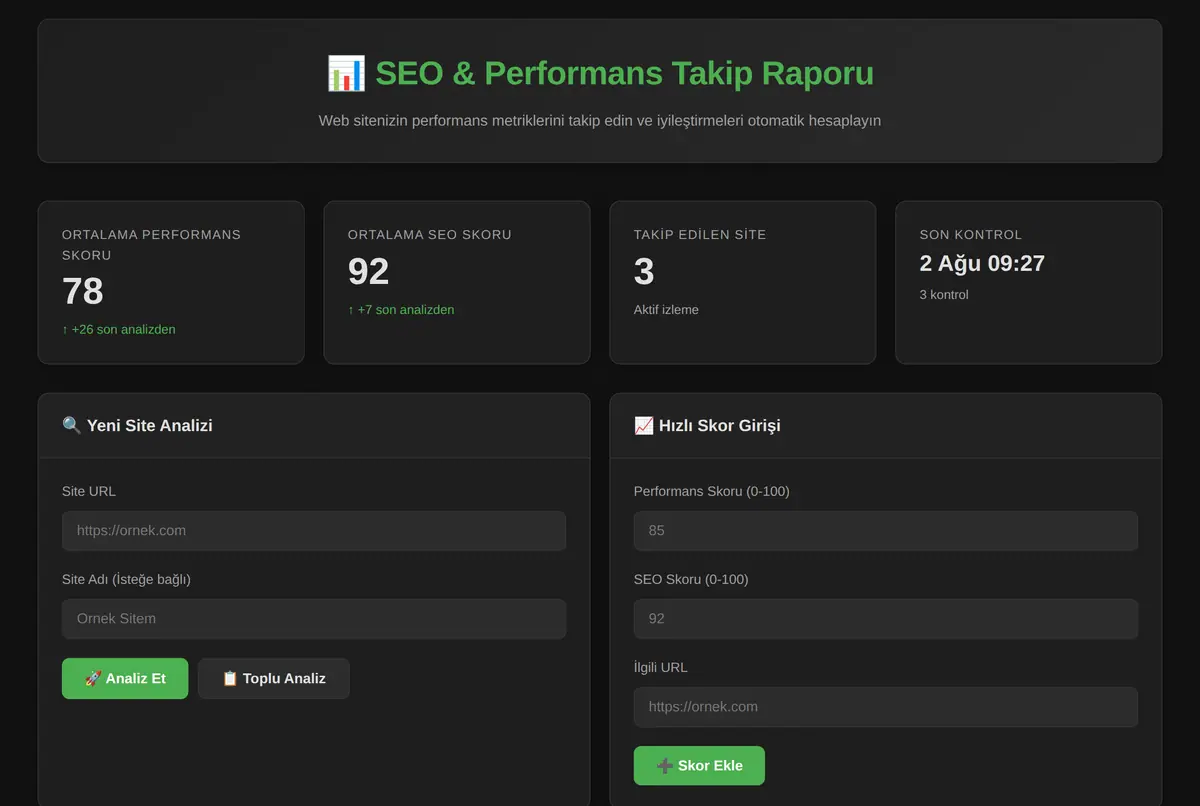Run analysis with the Analiz Et button
This screenshot has height=806, width=1200.
(125, 678)
